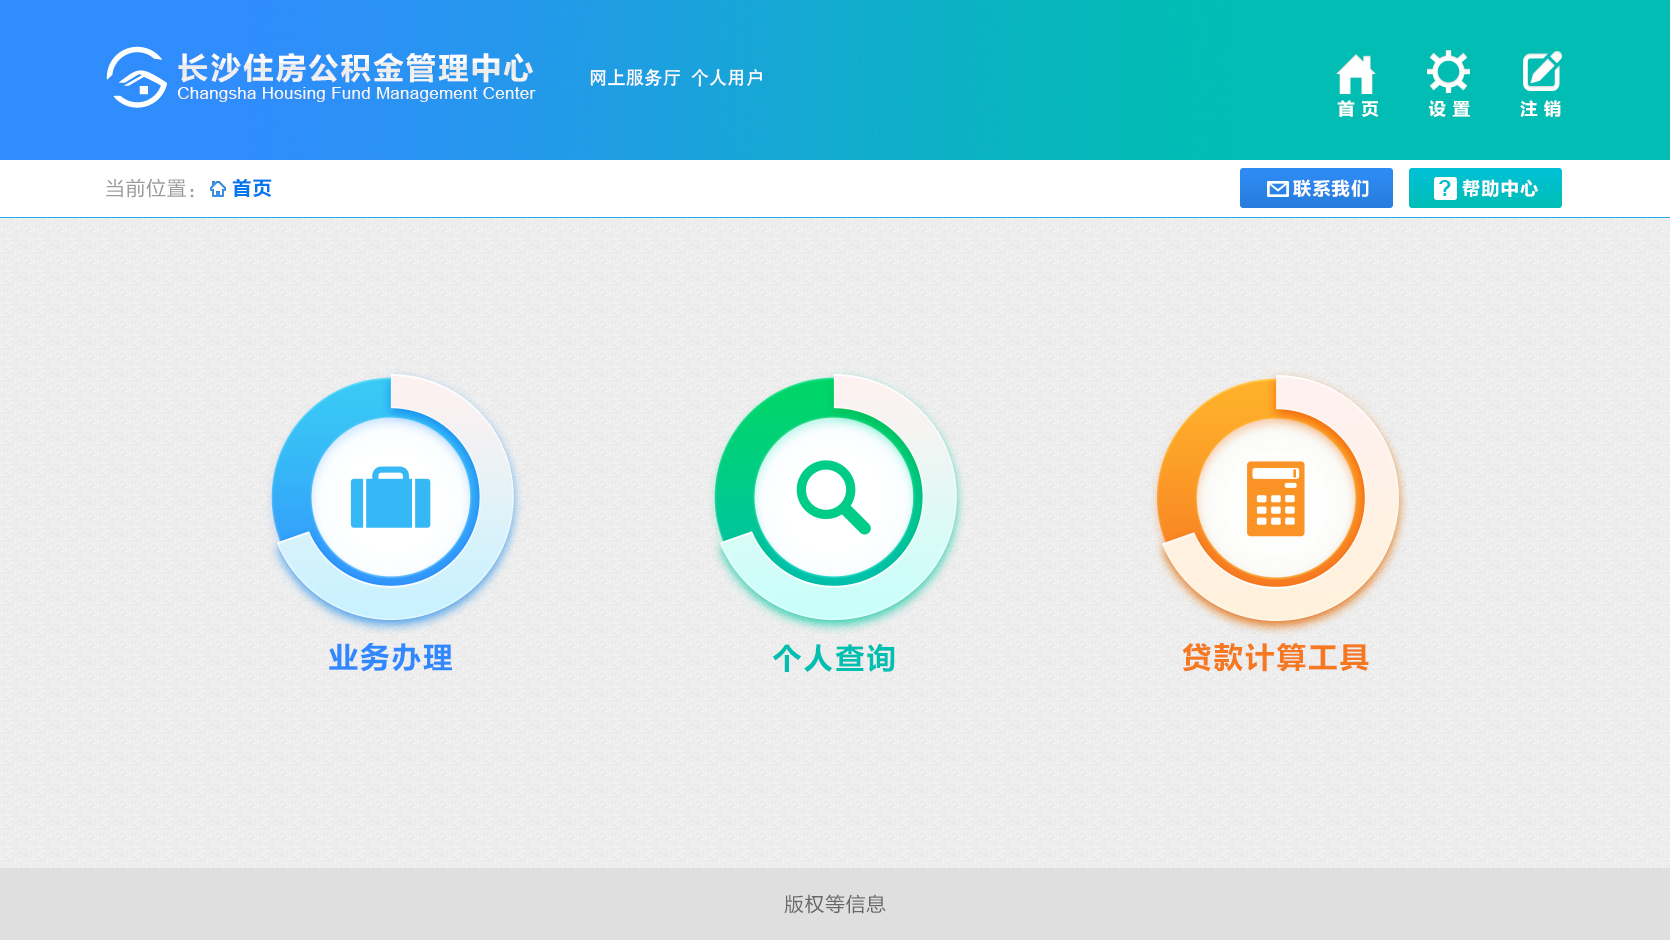Open the orange calculator icon
Image resolution: width=1670 pixels, height=940 pixels.
click(1276, 497)
